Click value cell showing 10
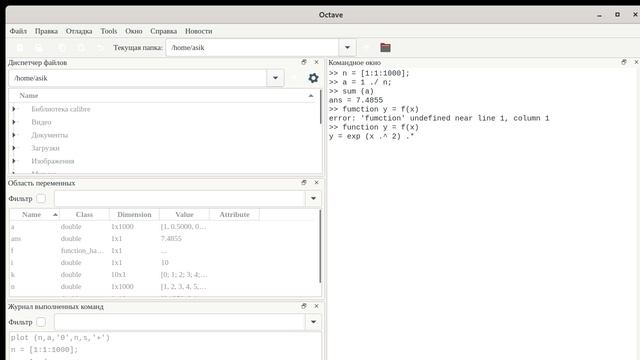This screenshot has width=640, height=360. pos(164,262)
